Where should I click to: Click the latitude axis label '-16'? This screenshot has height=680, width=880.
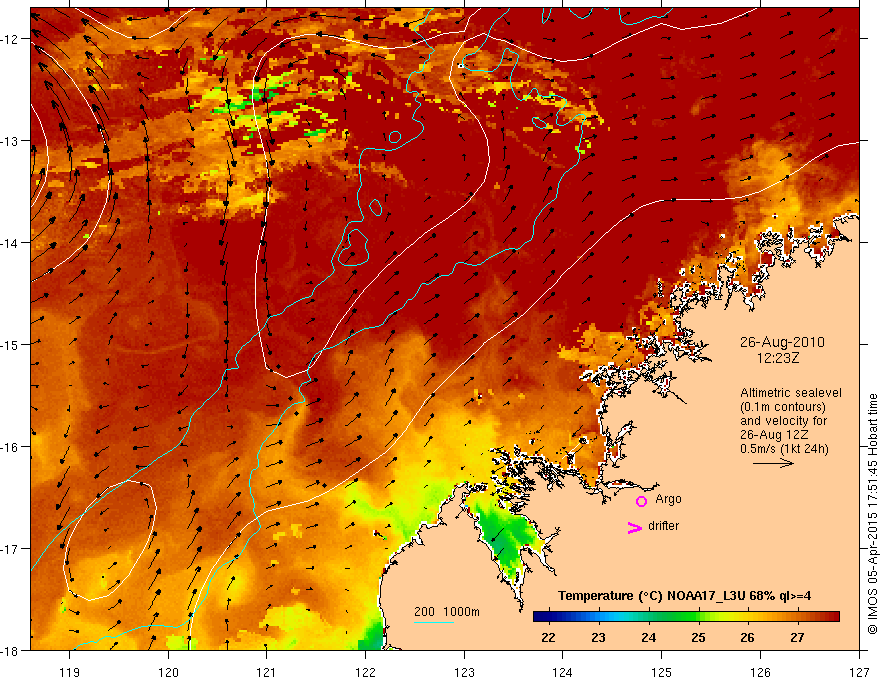point(10,447)
